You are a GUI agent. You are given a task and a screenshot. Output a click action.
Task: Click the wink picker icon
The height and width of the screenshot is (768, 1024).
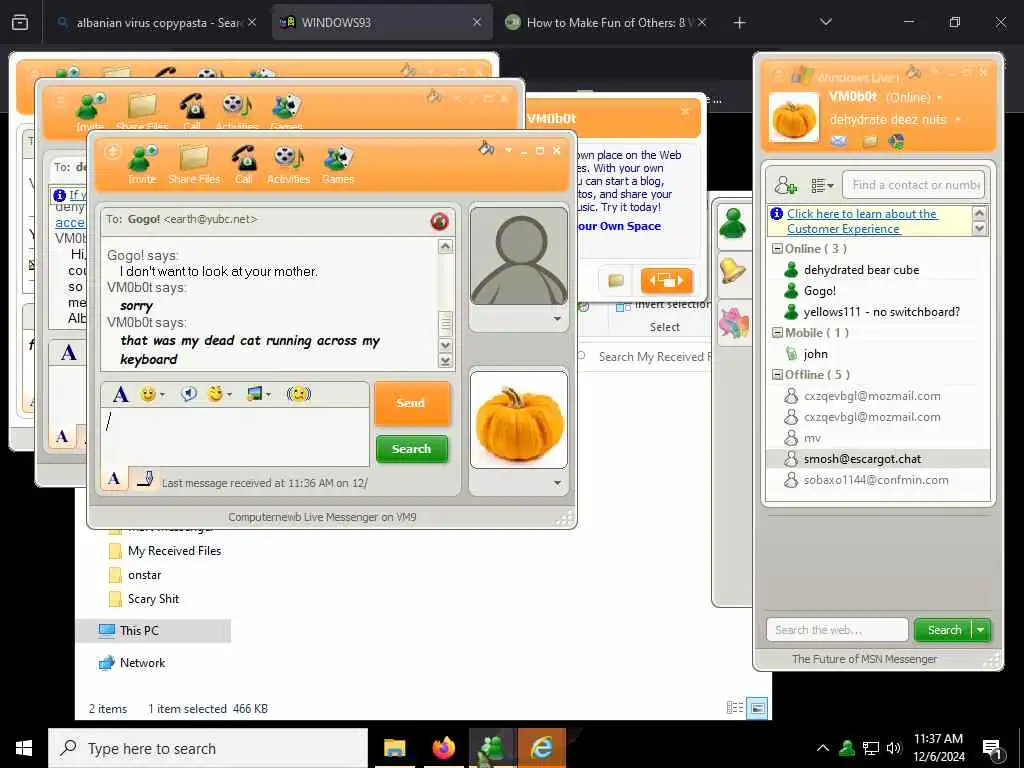215,394
